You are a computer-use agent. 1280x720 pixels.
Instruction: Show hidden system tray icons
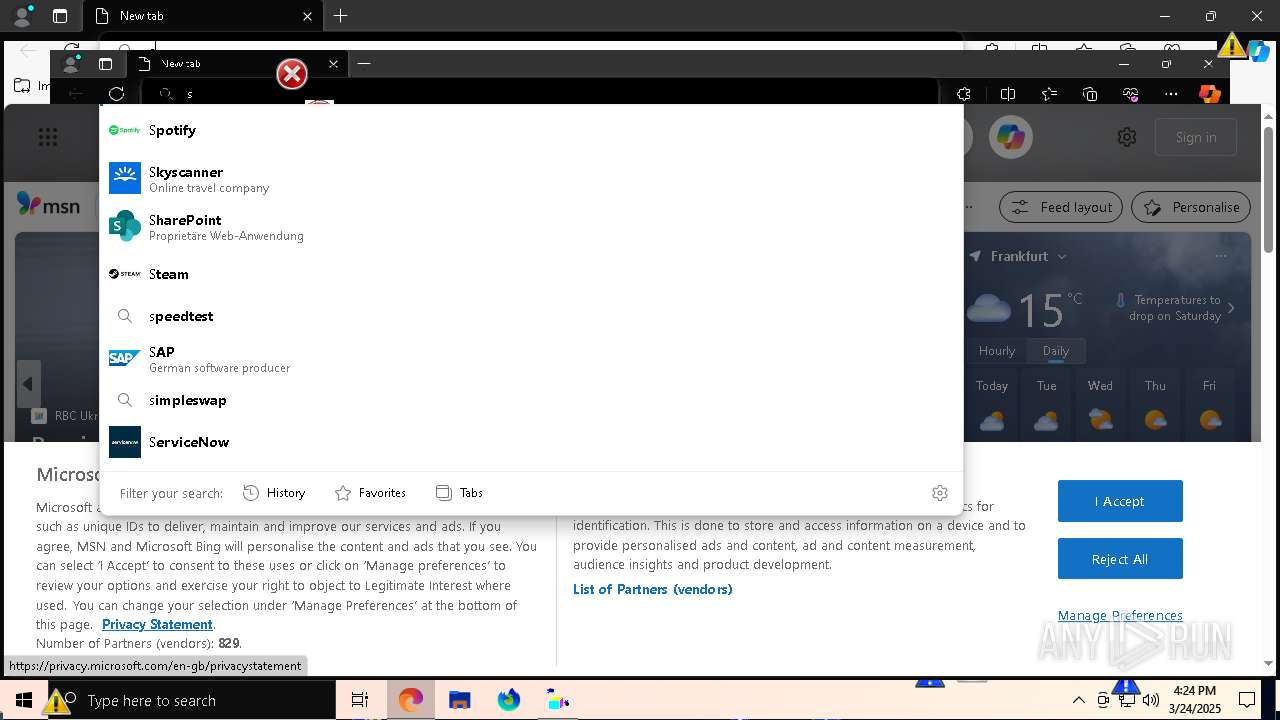point(1078,700)
